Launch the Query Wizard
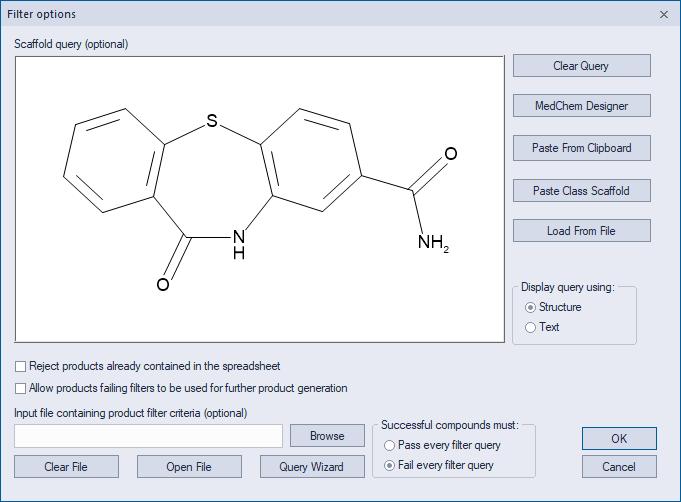The height and width of the screenshot is (502, 681). click(312, 467)
